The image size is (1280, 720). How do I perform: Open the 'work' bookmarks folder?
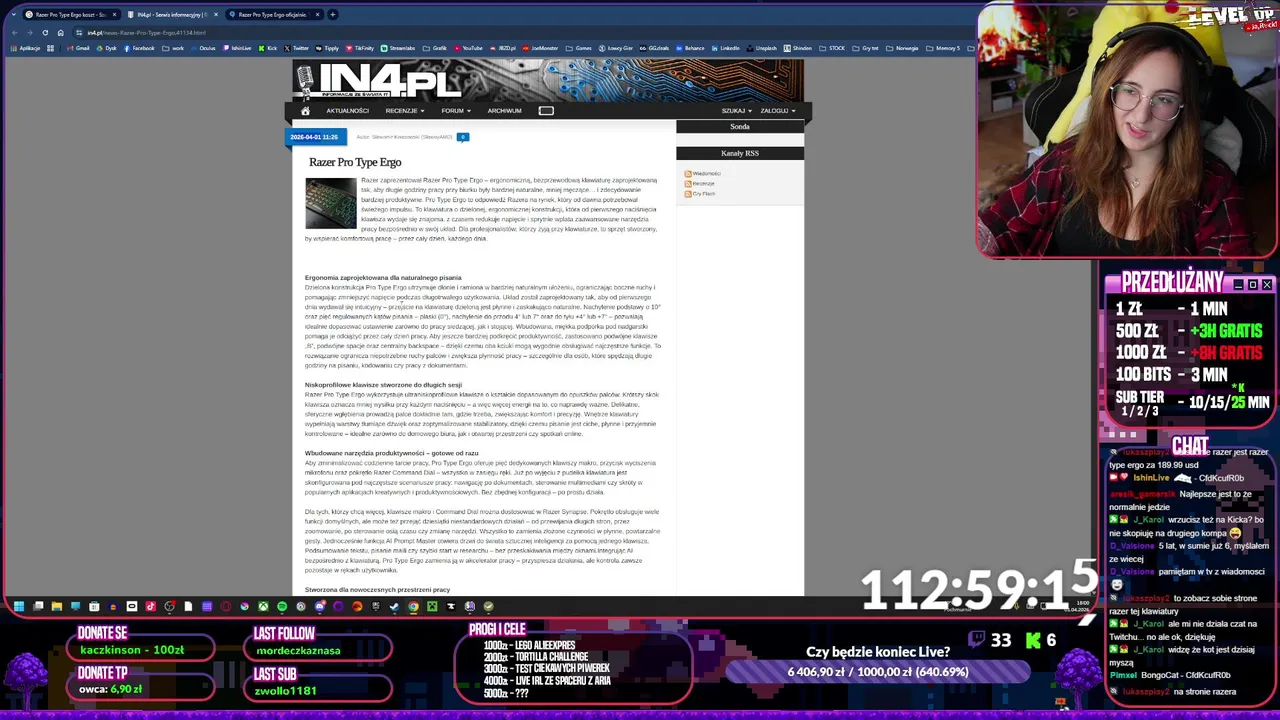[173, 48]
